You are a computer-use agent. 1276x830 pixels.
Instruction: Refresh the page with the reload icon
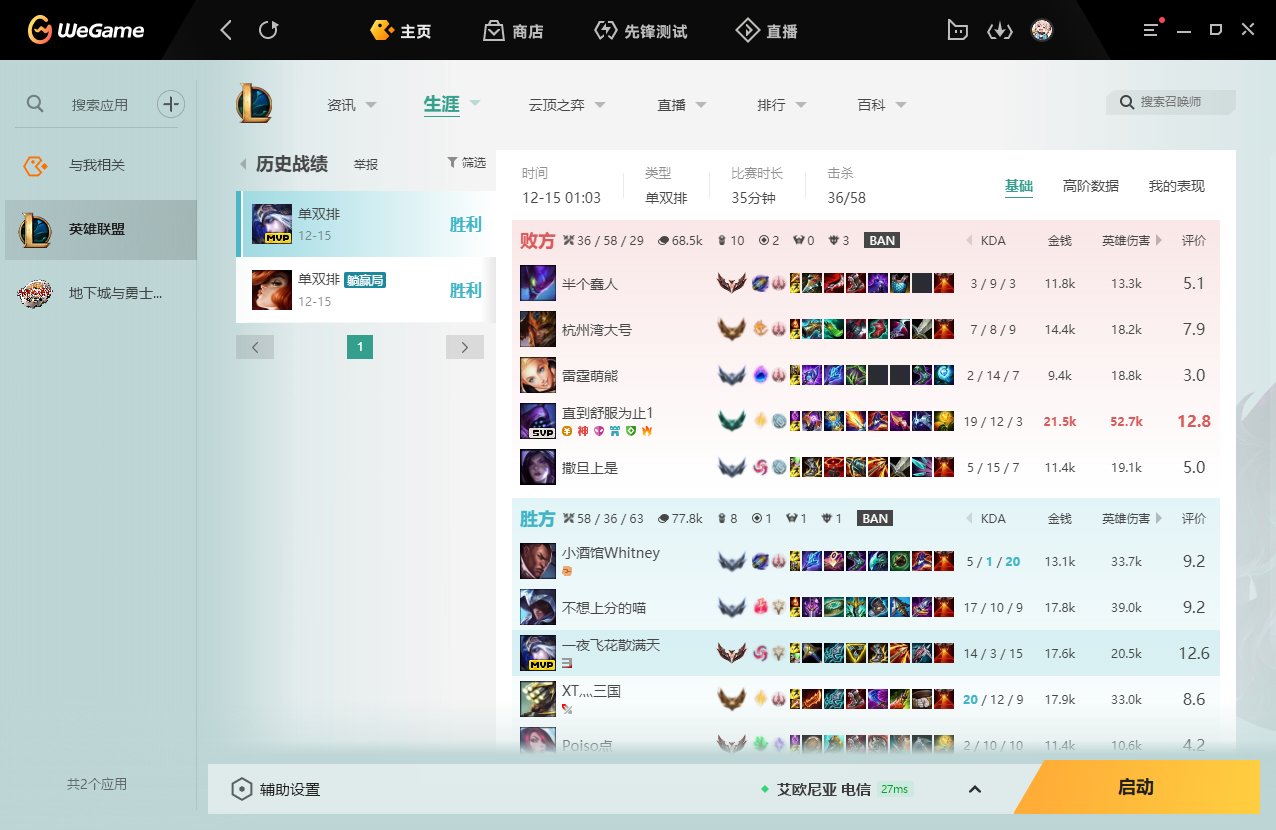[268, 30]
